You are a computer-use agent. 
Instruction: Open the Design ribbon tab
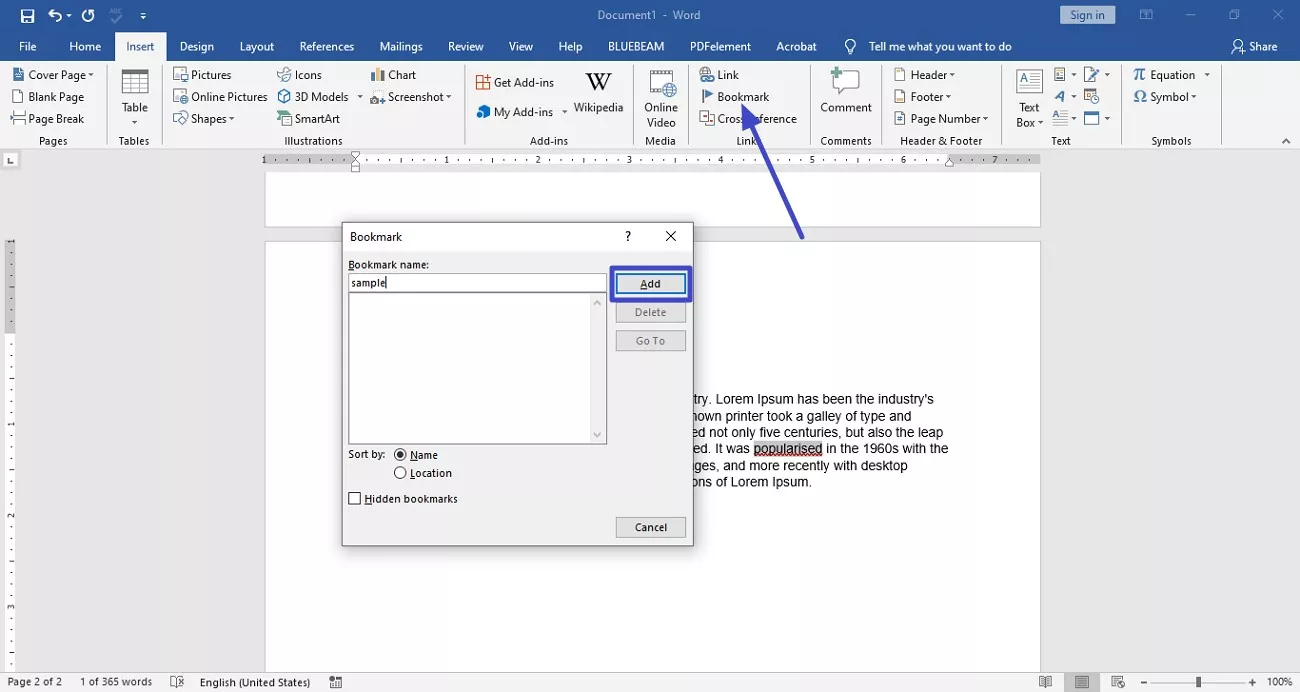tap(197, 46)
